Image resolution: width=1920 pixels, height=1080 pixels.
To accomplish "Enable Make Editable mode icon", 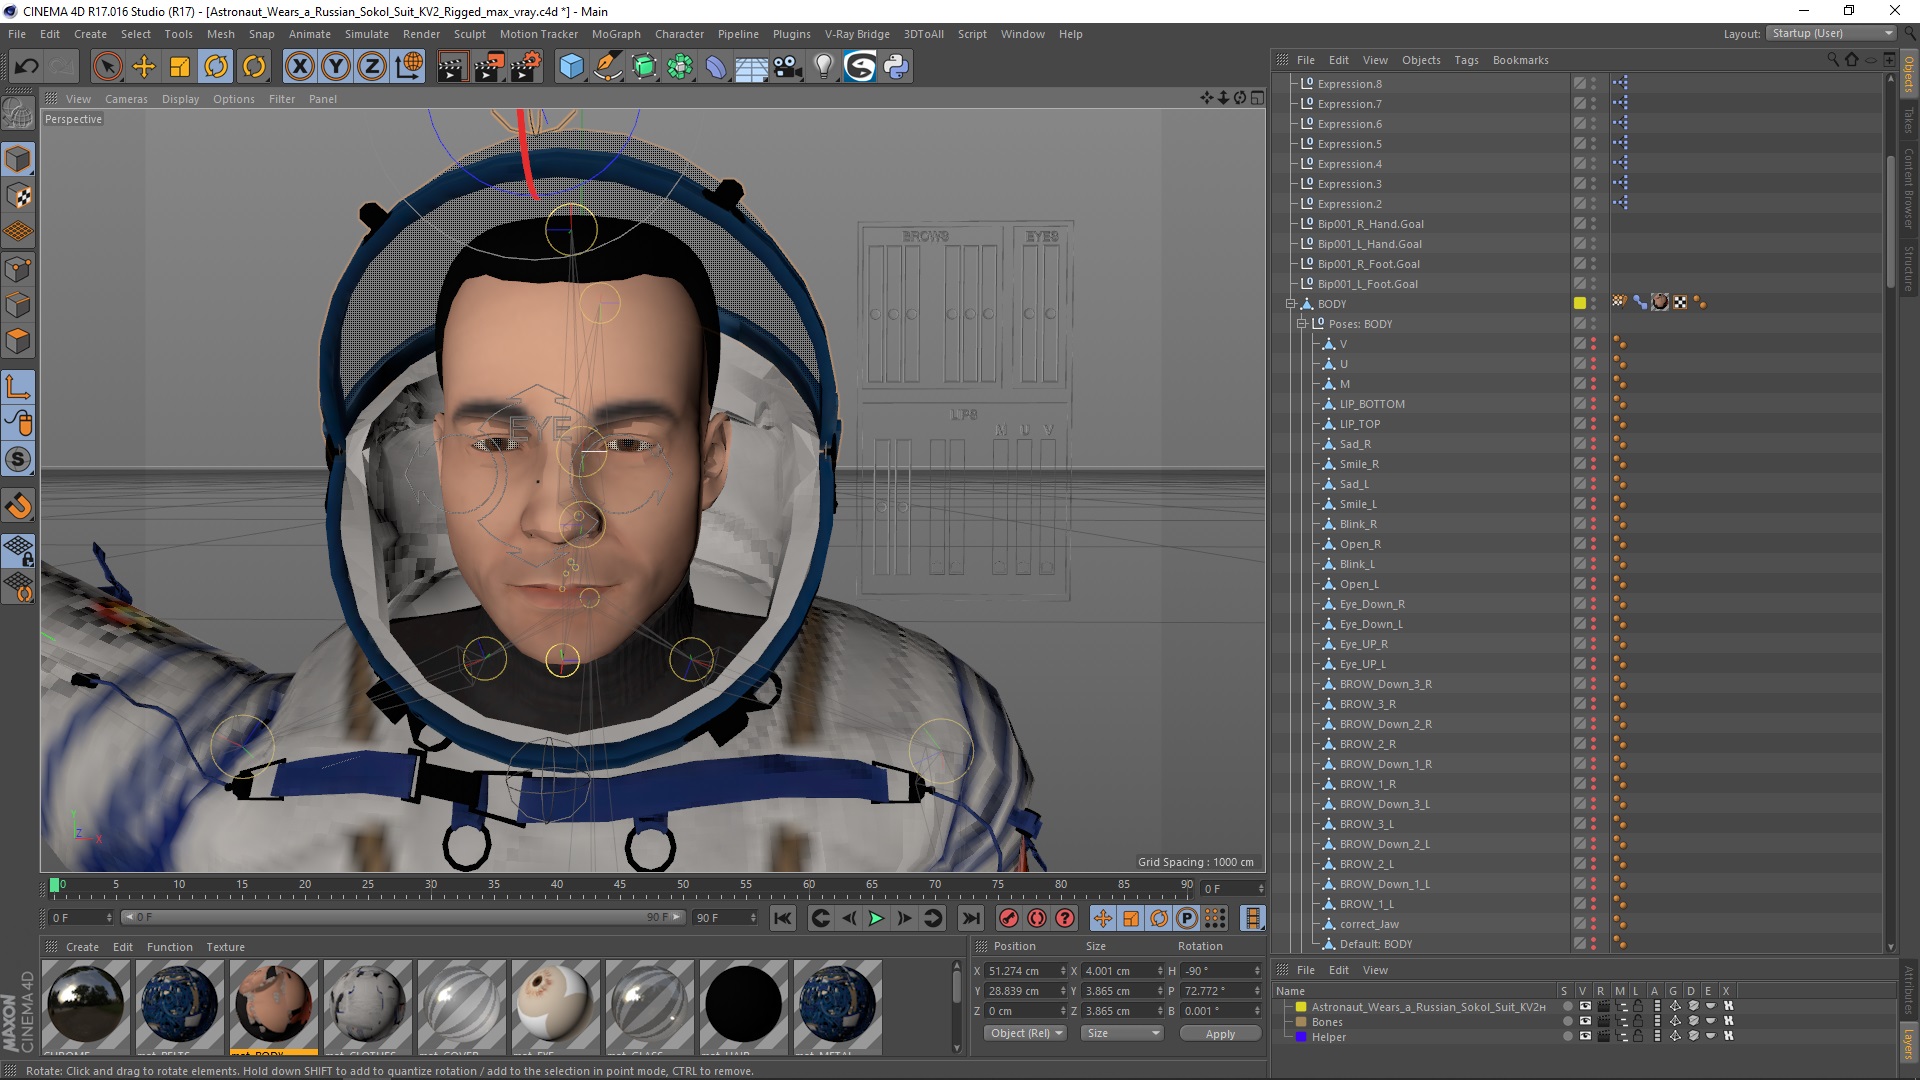I will tap(18, 113).
